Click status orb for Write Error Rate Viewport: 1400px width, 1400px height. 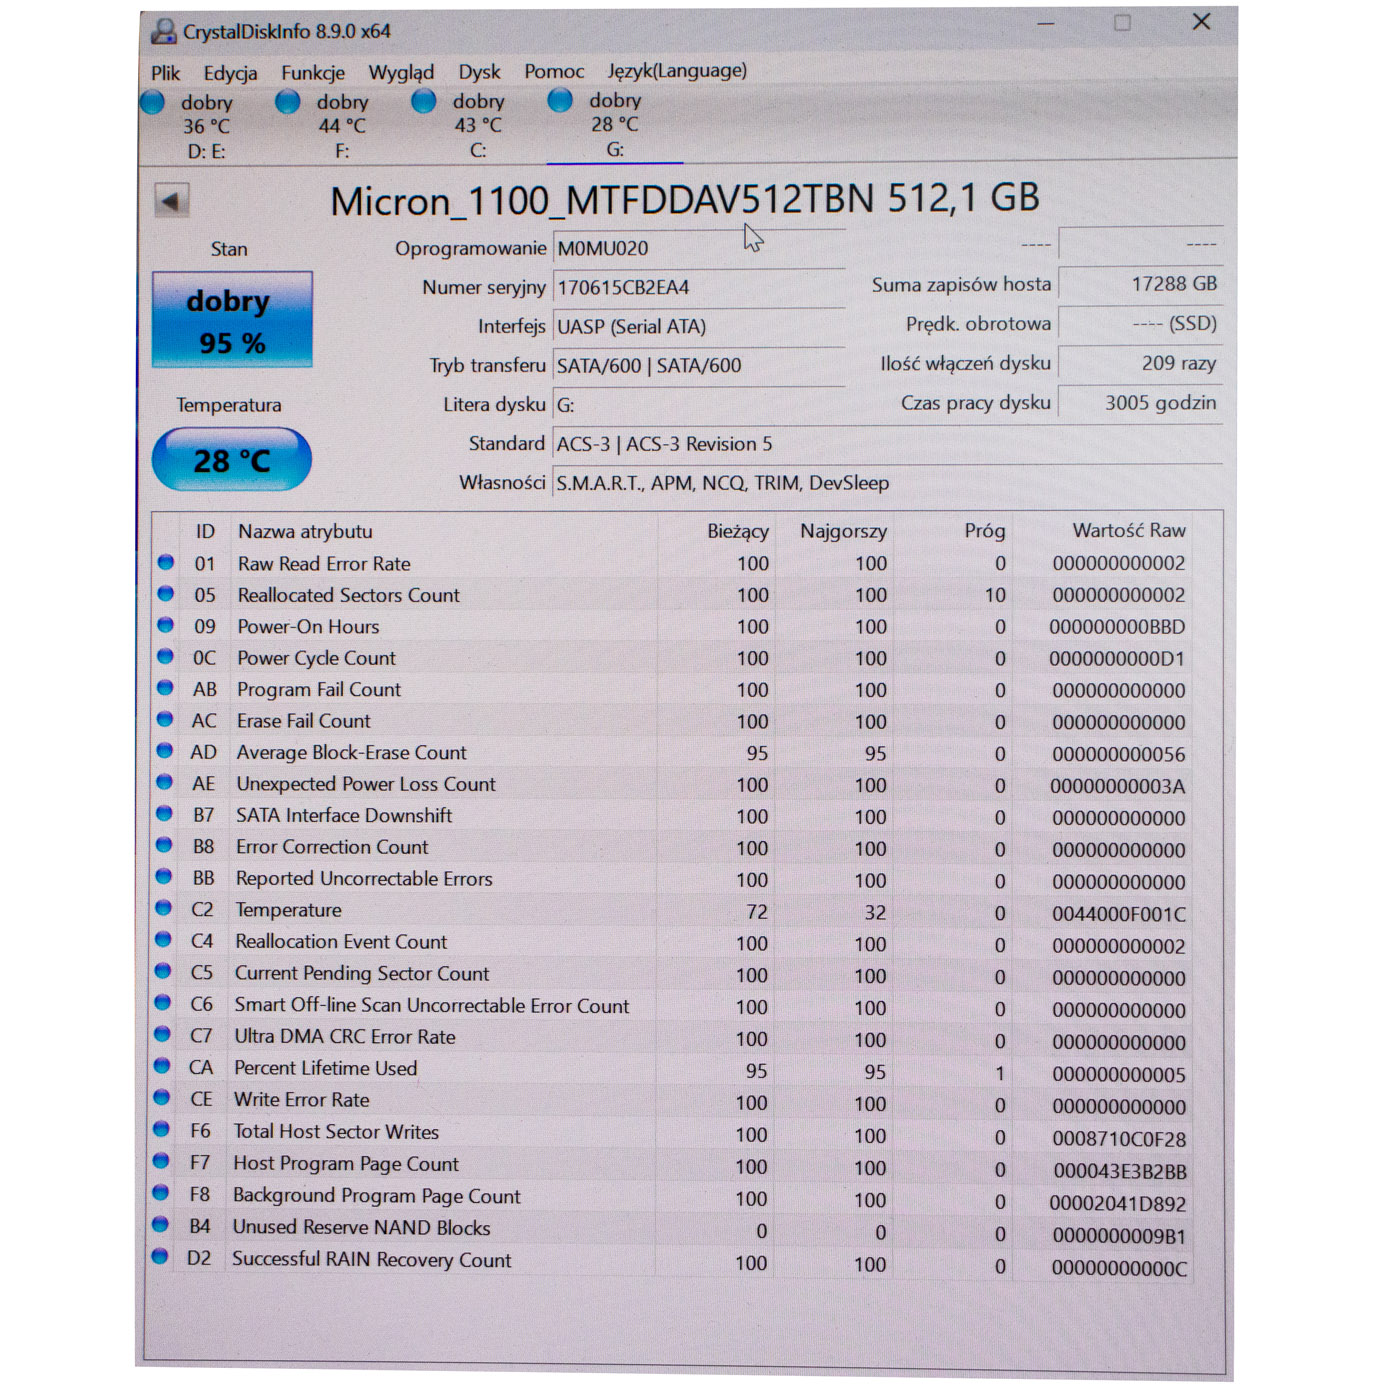pos(162,1098)
